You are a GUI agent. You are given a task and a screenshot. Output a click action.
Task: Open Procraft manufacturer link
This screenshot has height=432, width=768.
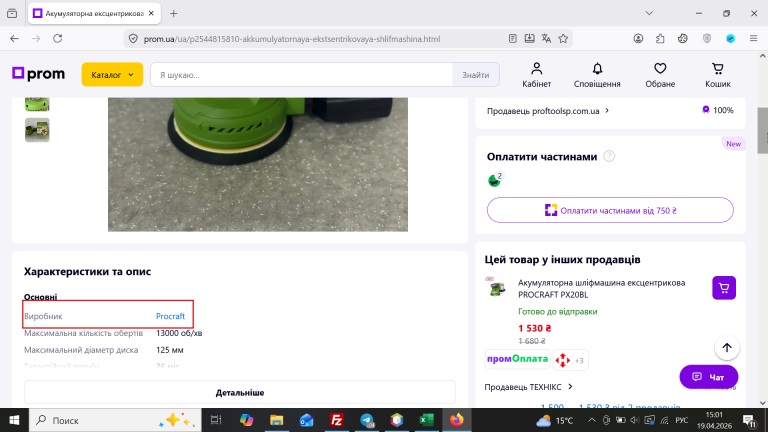(170, 316)
